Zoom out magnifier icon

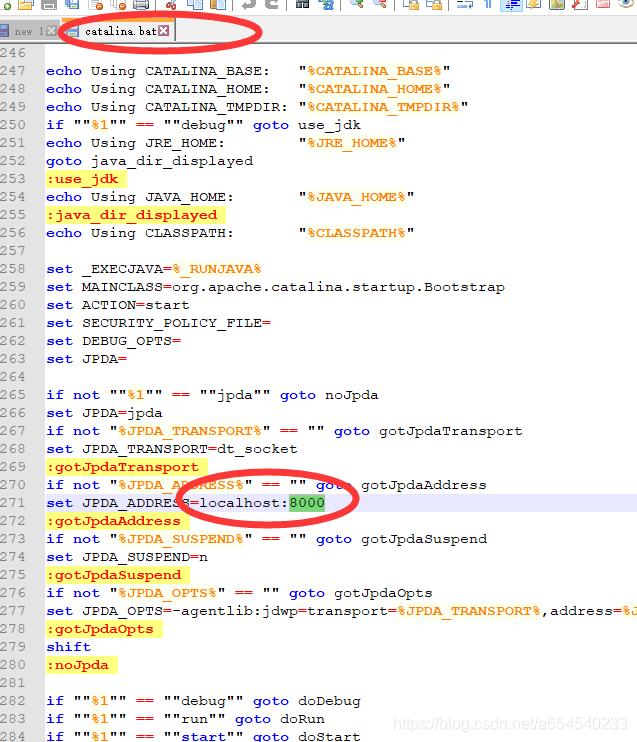(380, 5)
